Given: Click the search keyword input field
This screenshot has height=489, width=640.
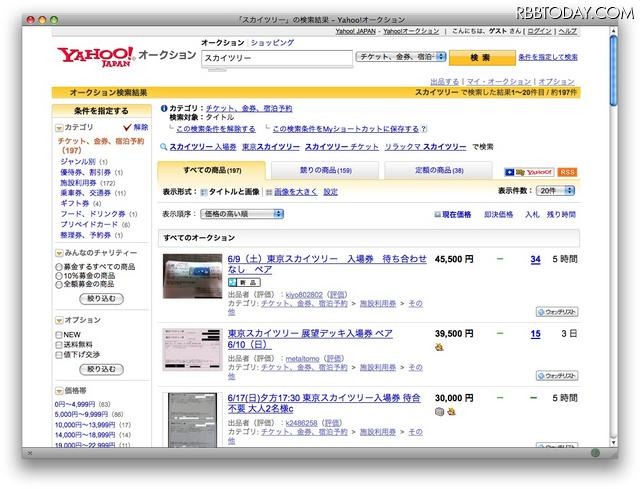Looking at the screenshot, I should pos(277,58).
